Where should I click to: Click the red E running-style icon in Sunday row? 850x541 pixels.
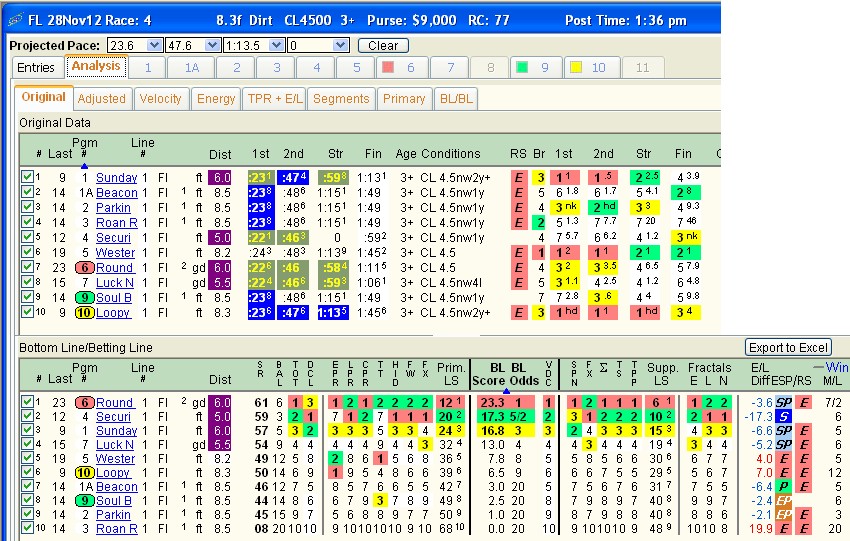(x=519, y=177)
